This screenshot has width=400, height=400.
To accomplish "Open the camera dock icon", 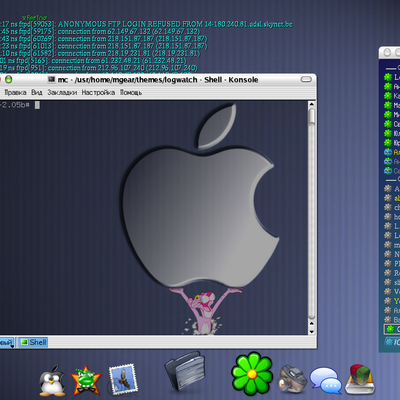I will pos(291,379).
